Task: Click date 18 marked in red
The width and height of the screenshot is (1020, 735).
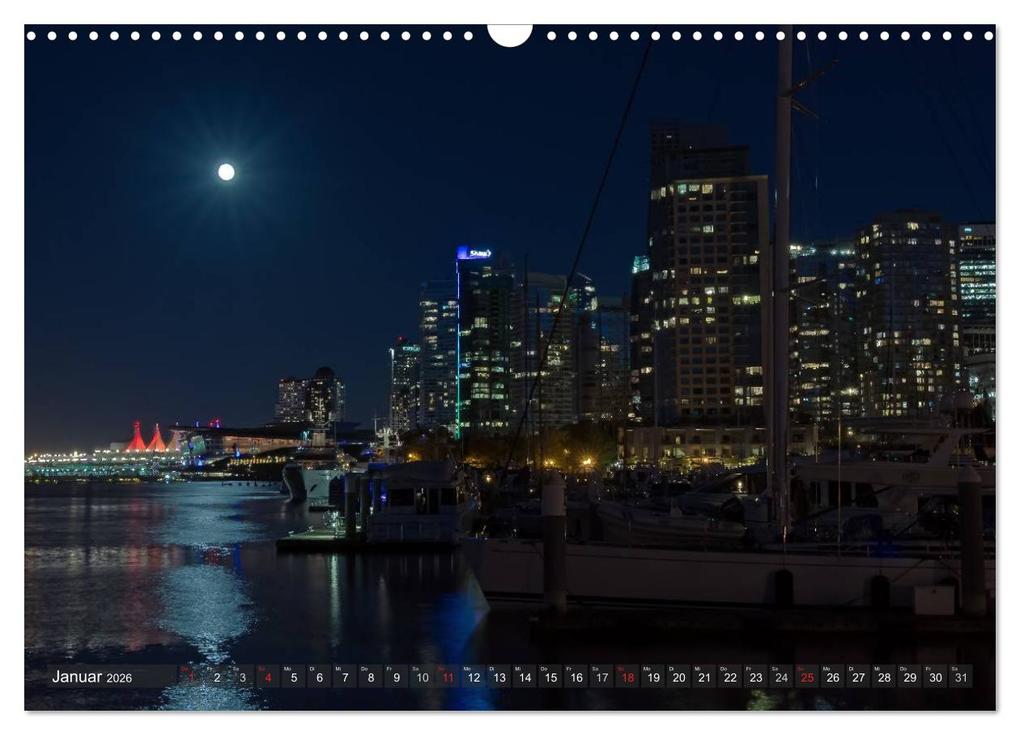Action: pyautogui.click(x=626, y=677)
